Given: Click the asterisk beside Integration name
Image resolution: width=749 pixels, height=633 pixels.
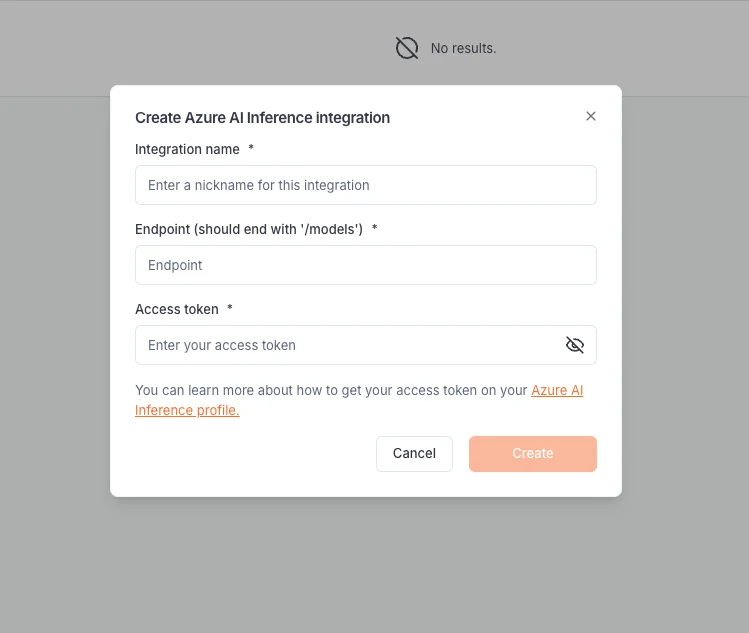Looking at the screenshot, I should tap(251, 148).
